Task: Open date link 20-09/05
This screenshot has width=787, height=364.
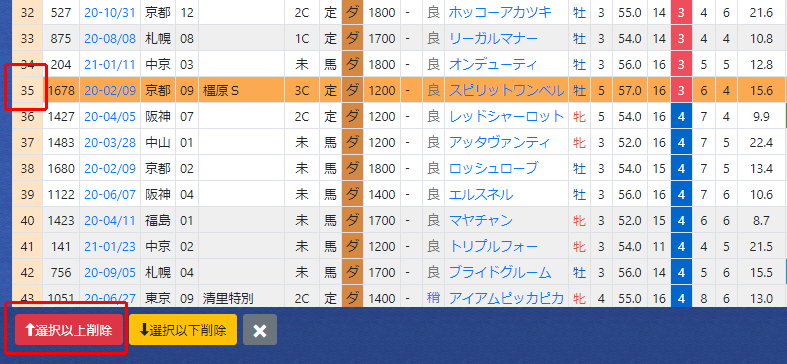Action: click(x=110, y=273)
